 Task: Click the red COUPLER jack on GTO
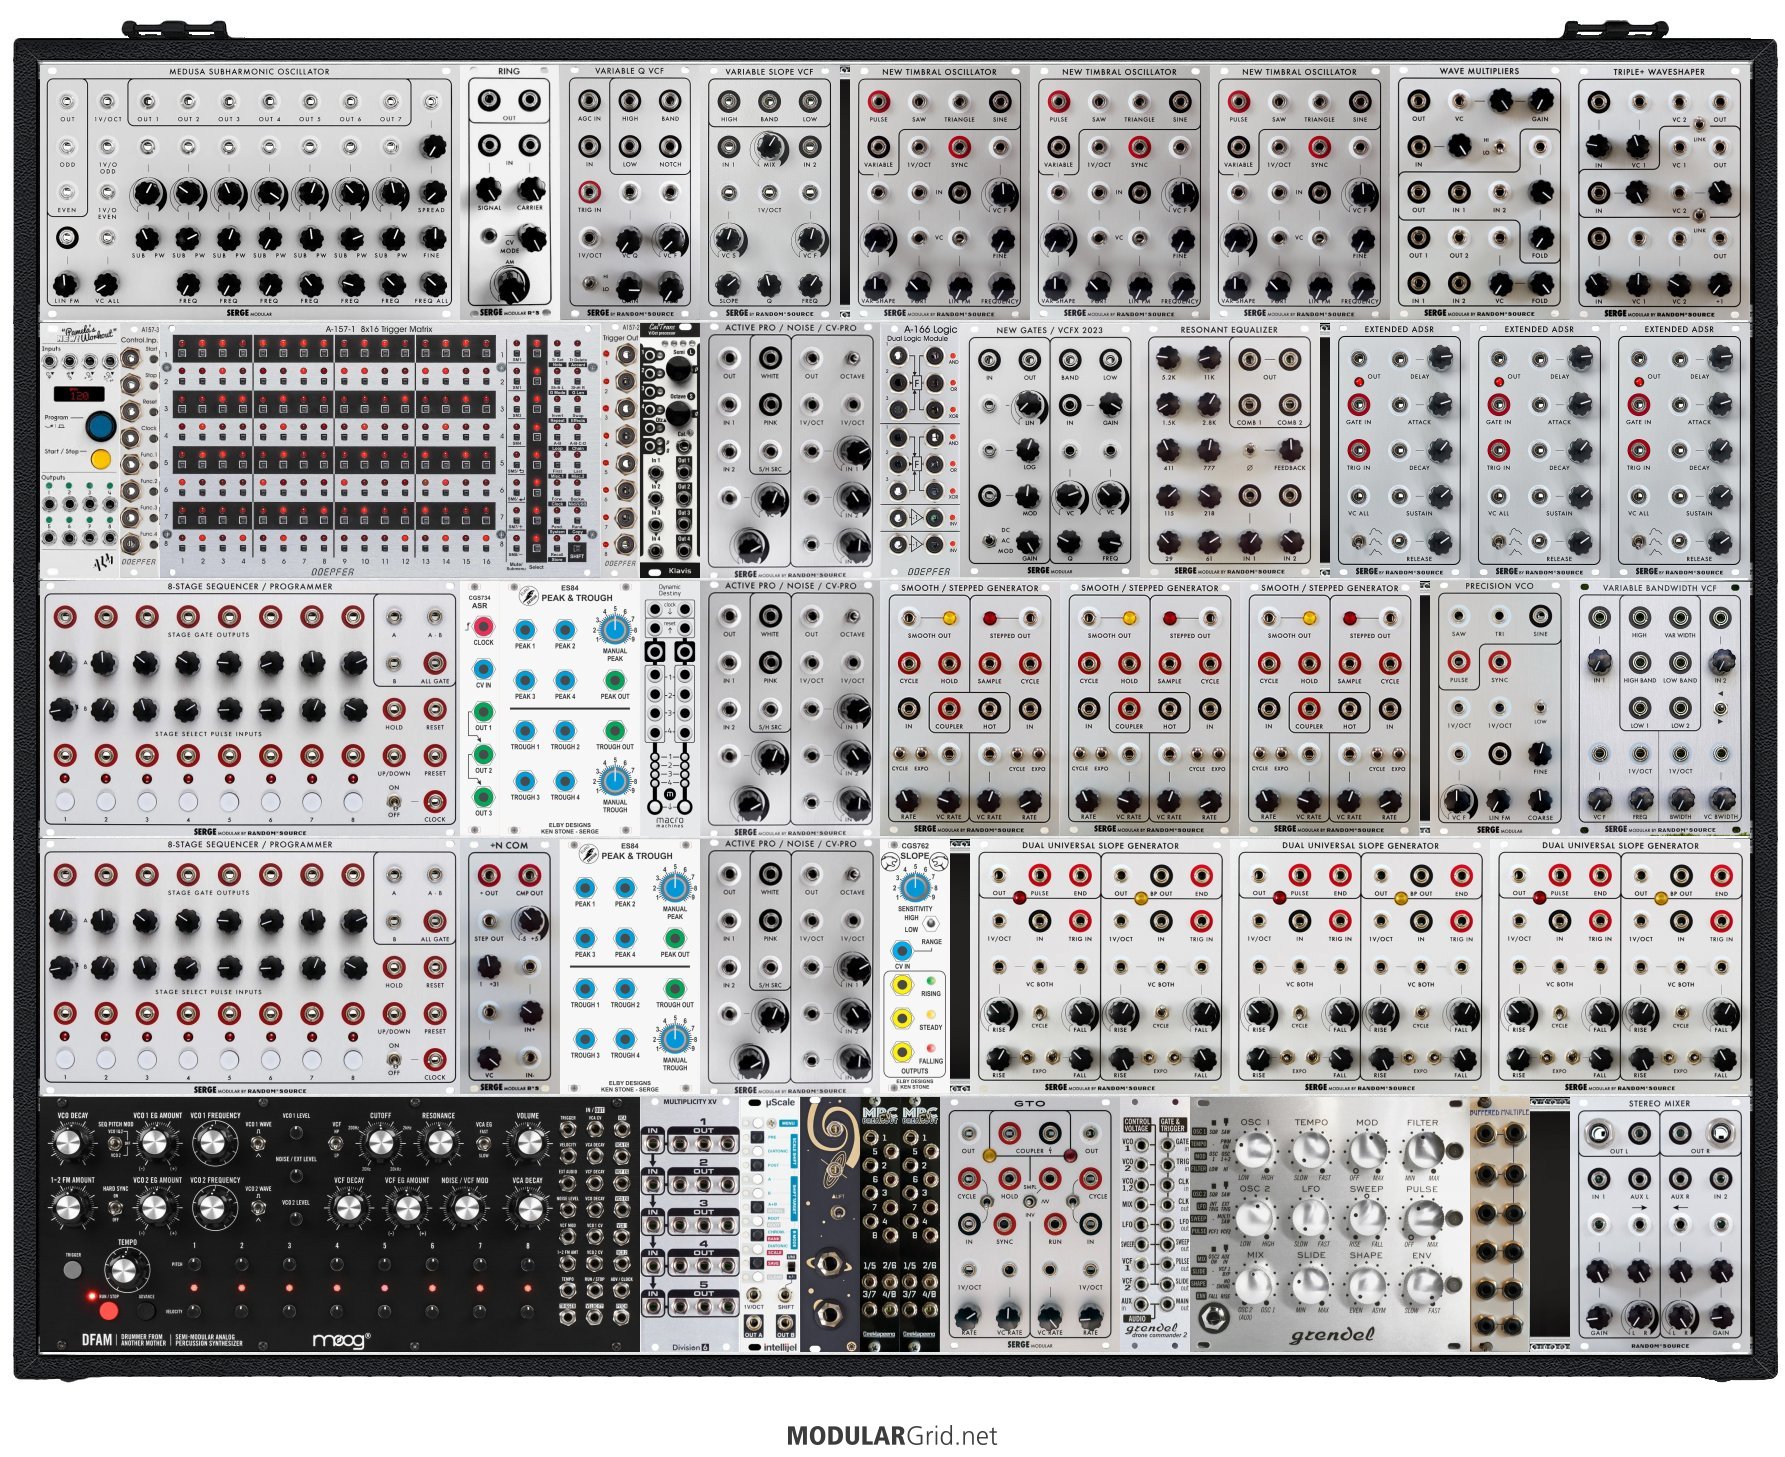(x=1008, y=1132)
